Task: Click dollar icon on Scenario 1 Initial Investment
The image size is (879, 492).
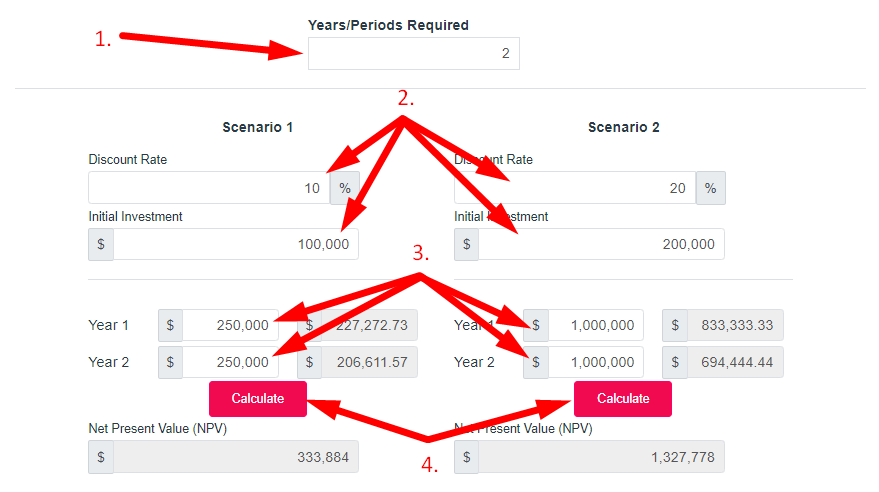Action: (101, 244)
